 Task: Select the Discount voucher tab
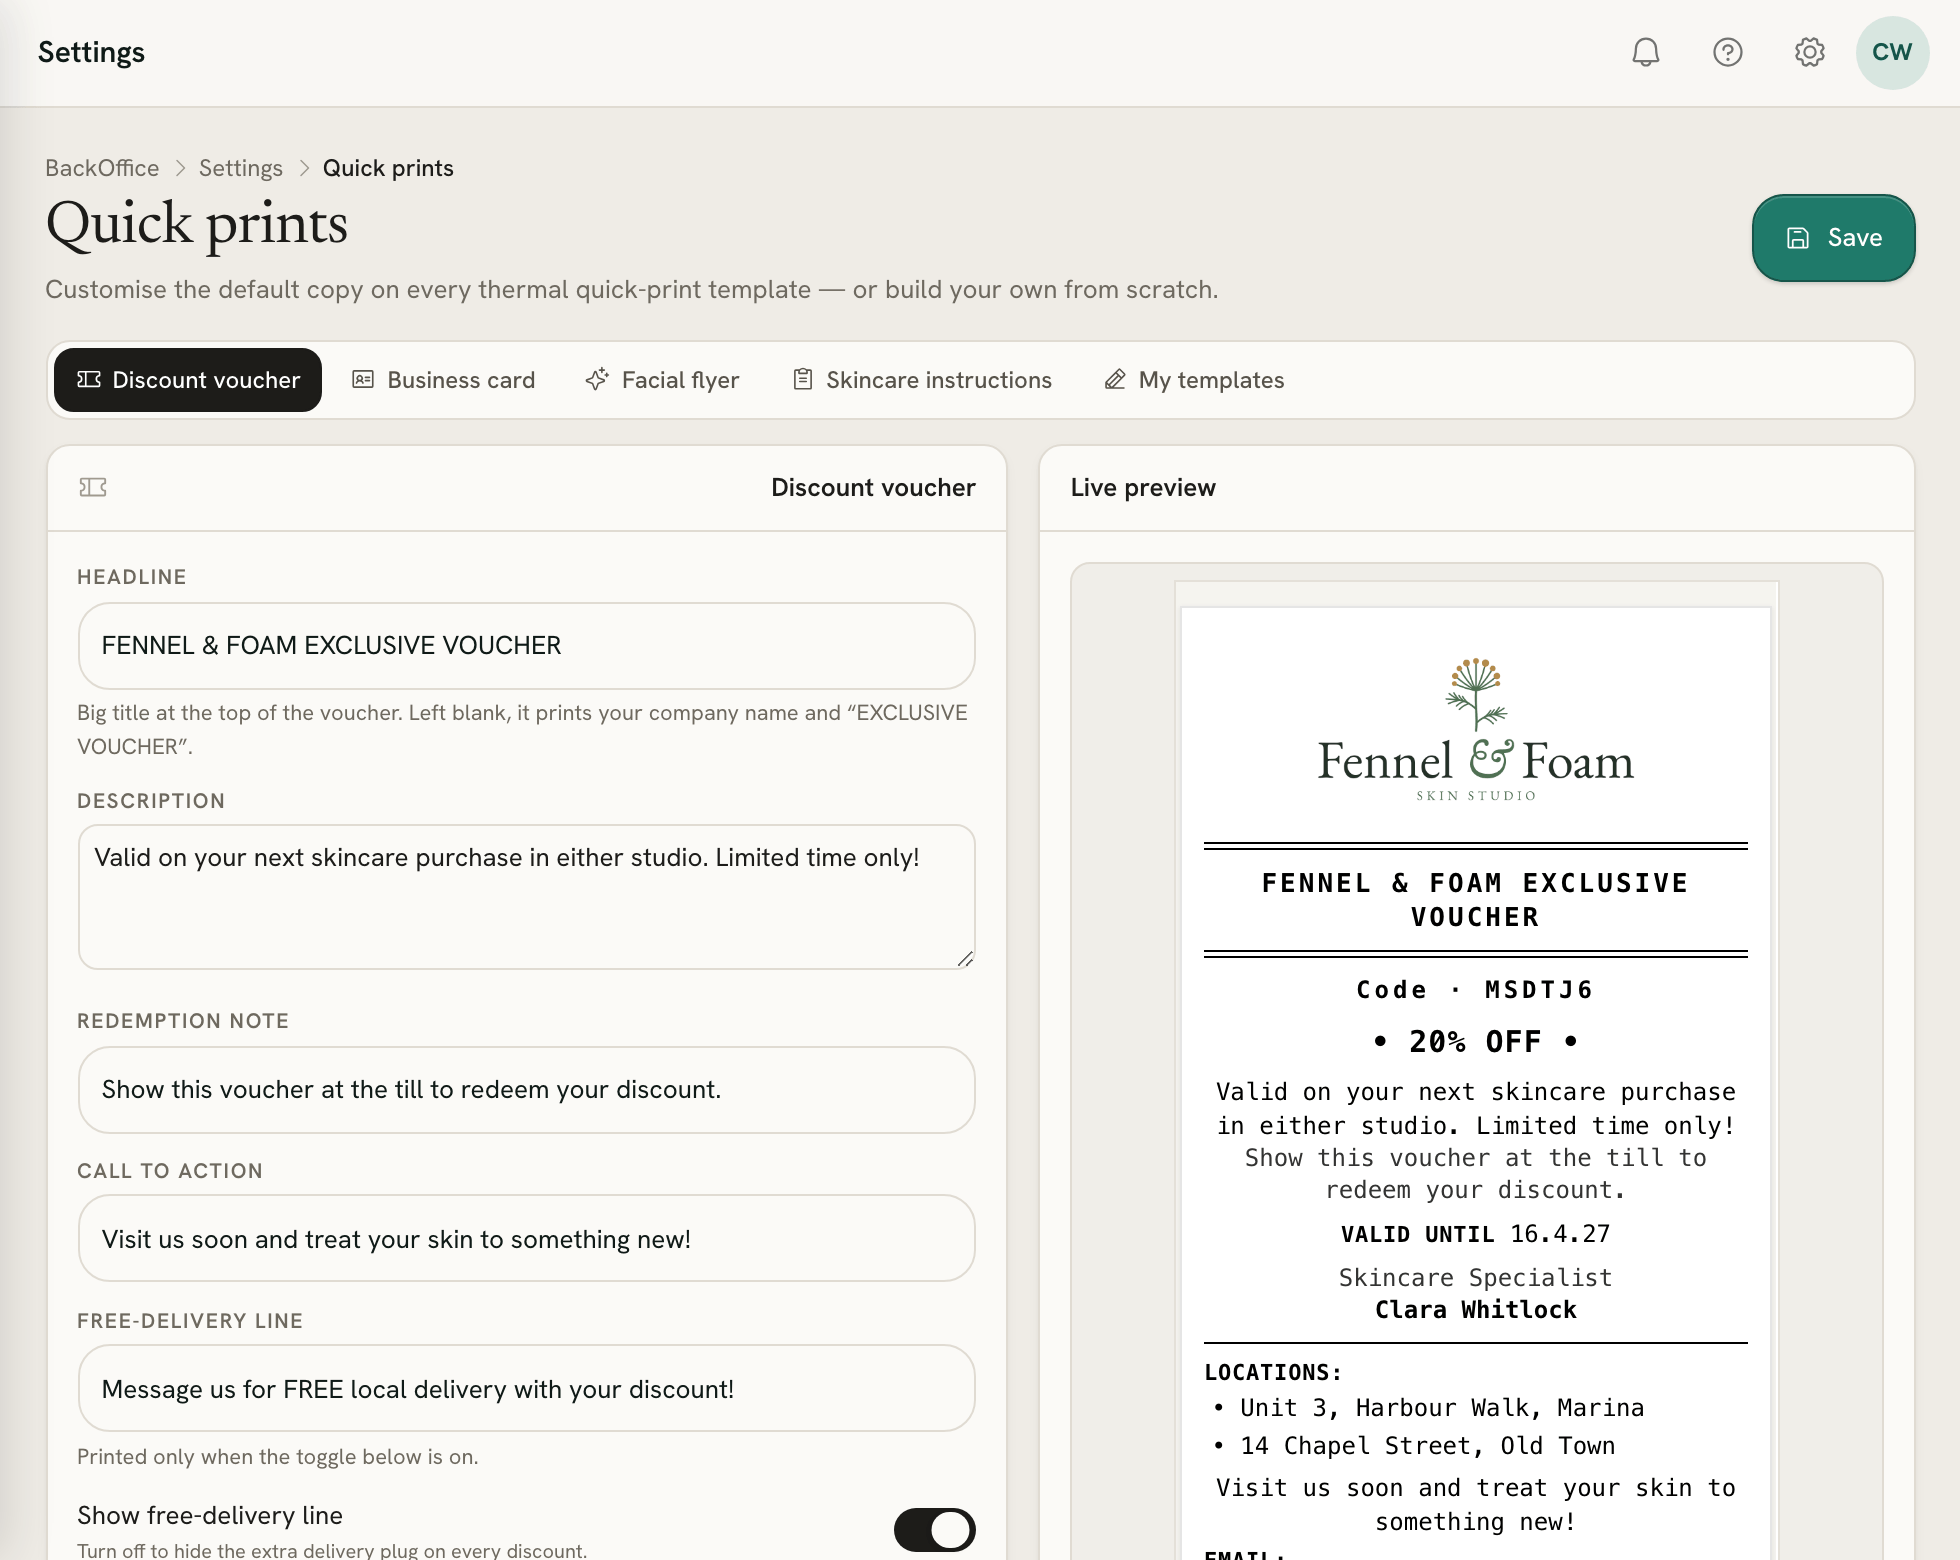point(188,380)
